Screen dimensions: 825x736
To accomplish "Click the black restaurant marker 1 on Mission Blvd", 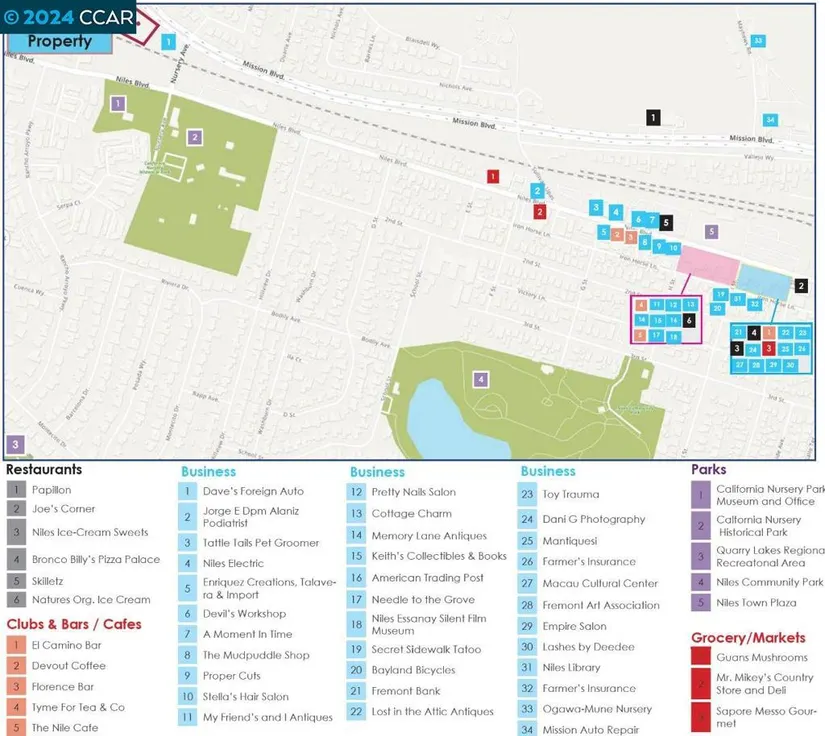I will coord(653,117).
